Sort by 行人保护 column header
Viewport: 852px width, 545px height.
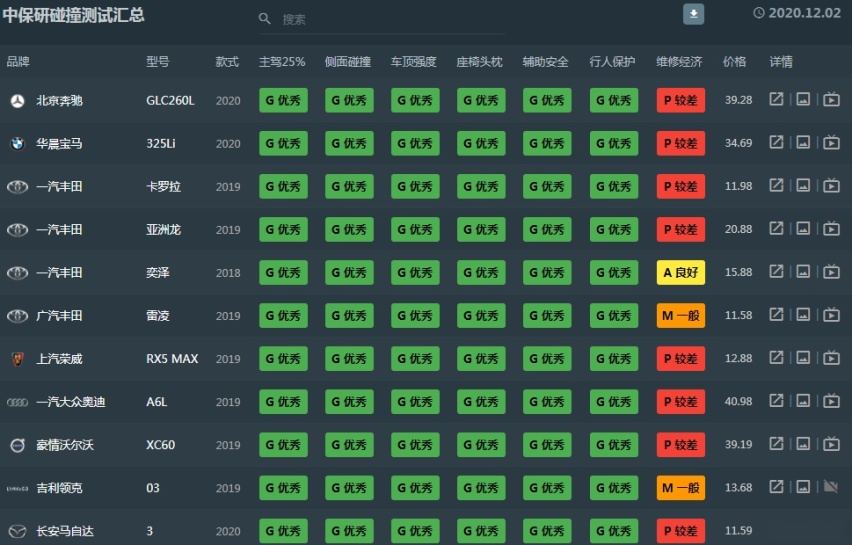click(x=612, y=61)
